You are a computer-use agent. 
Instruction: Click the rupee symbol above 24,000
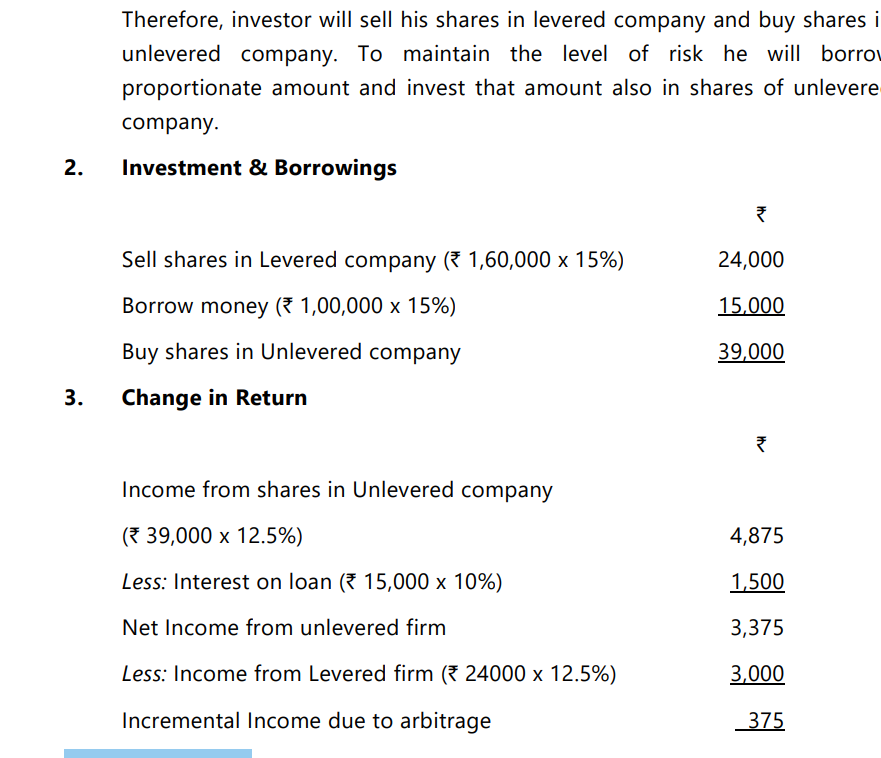[761, 214]
